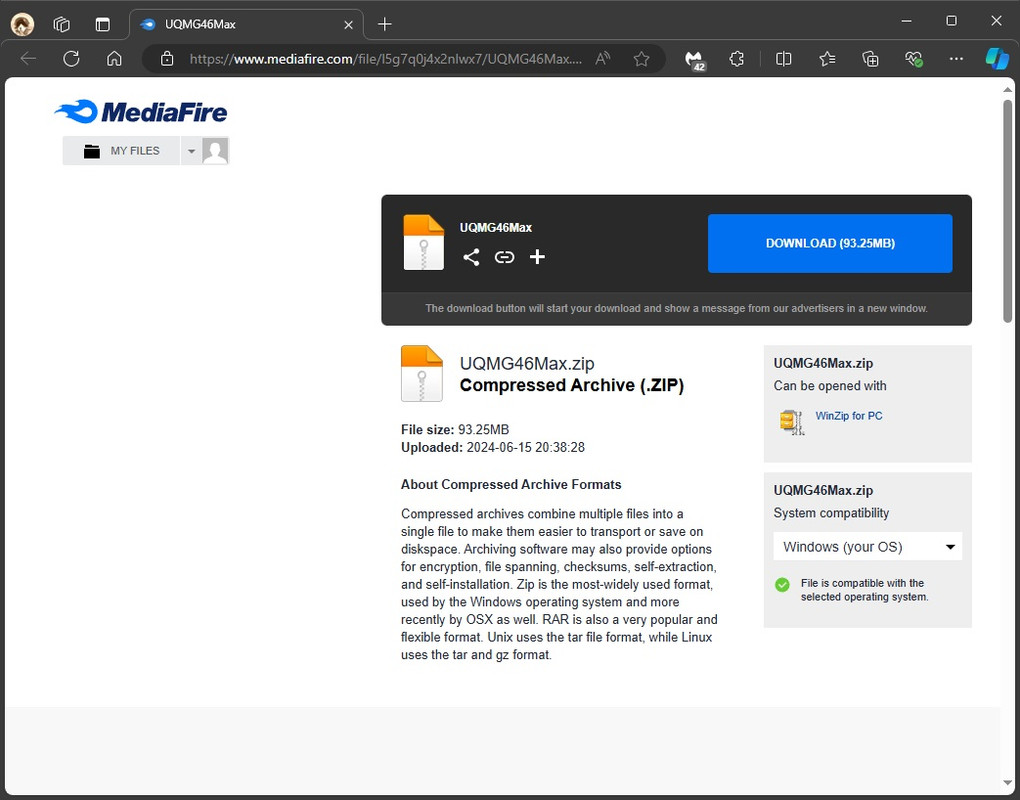Click the Can be opened with label

829,386
